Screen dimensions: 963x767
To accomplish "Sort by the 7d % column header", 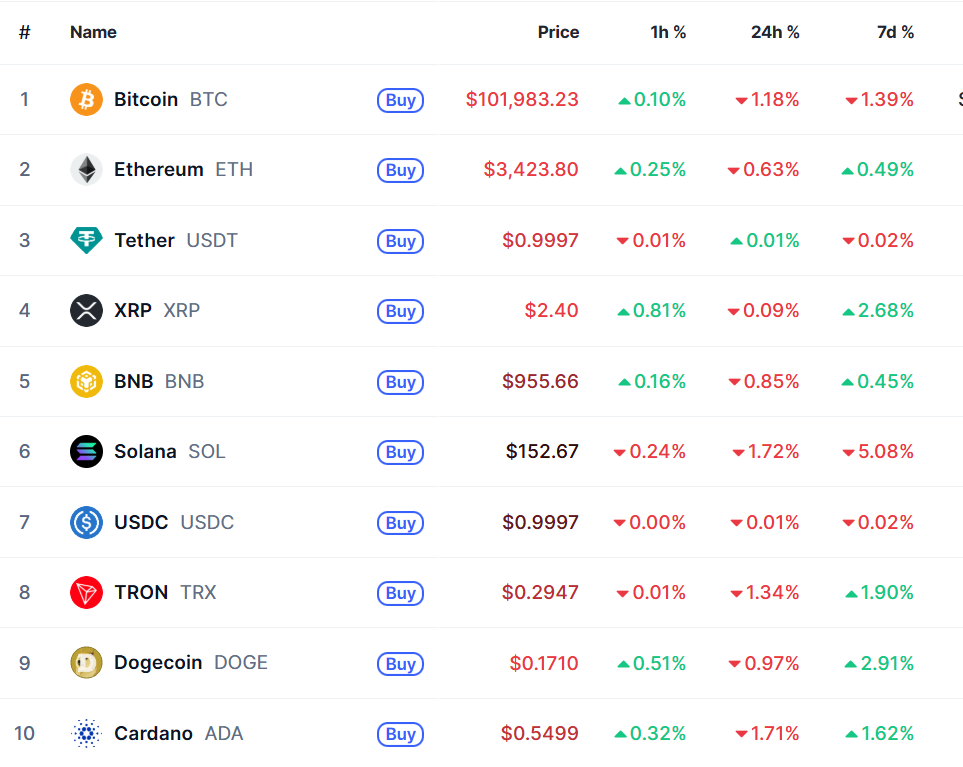I will pyautogui.click(x=895, y=32).
